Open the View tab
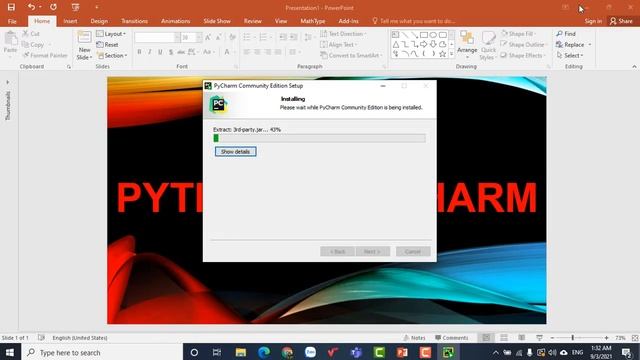The width and height of the screenshot is (640, 360). pyautogui.click(x=281, y=21)
